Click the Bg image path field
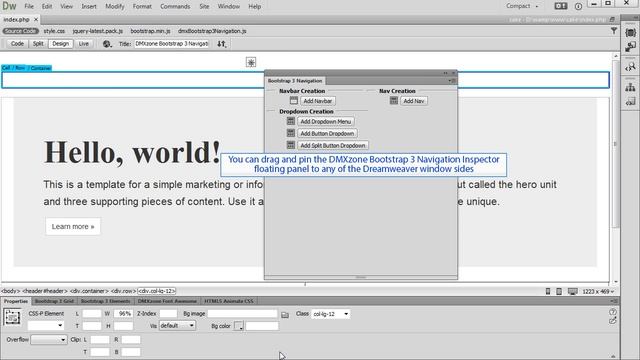This screenshot has width=640, height=360. [242, 313]
